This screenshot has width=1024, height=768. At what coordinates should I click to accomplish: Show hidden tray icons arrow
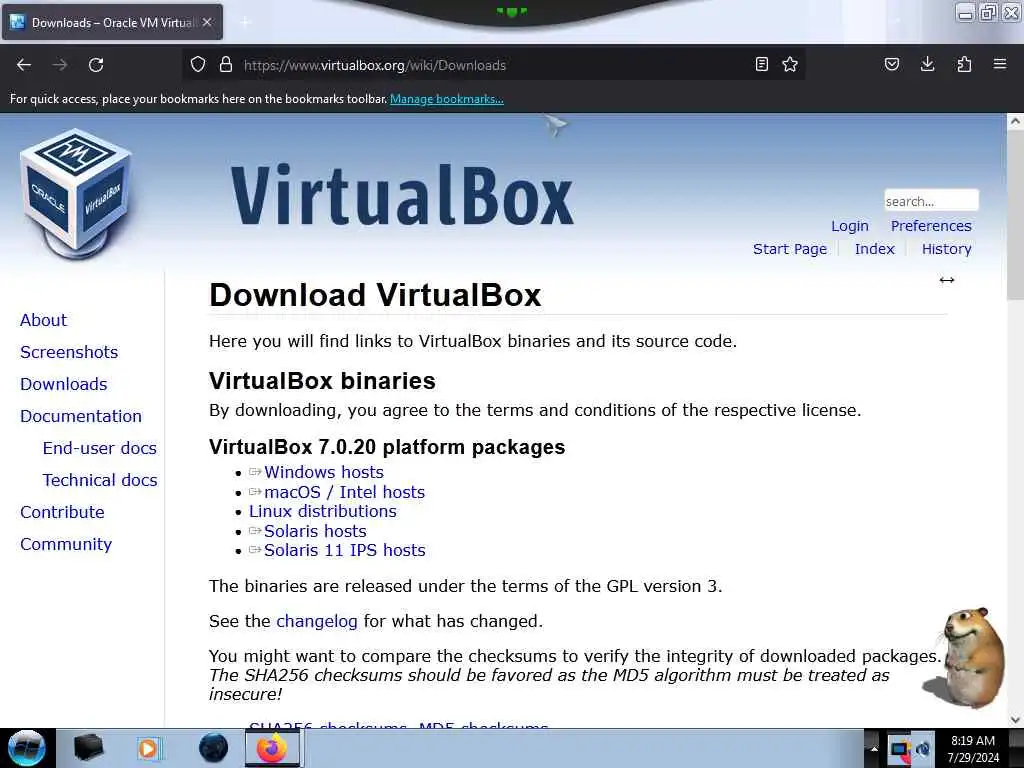(x=874, y=748)
